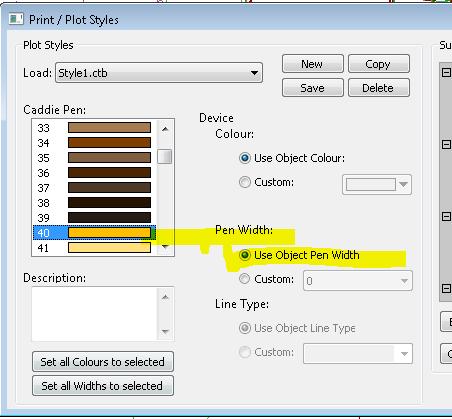Click the down arrow of the pen list scrollbar
This screenshot has width=452, height=419.
165,247
